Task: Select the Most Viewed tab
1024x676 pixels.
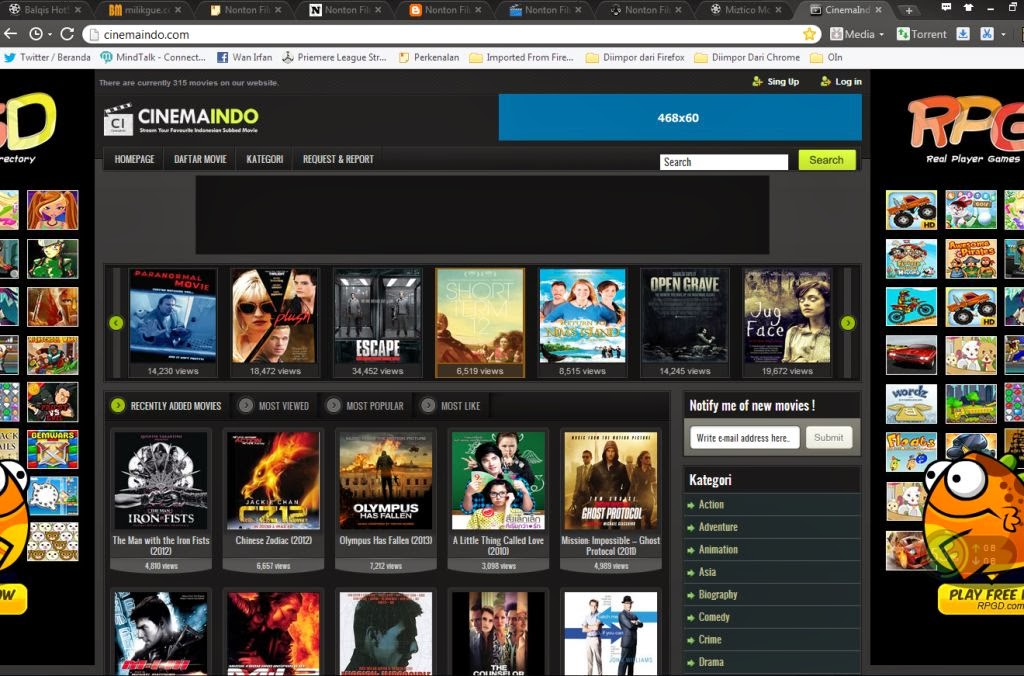Action: click(x=274, y=406)
